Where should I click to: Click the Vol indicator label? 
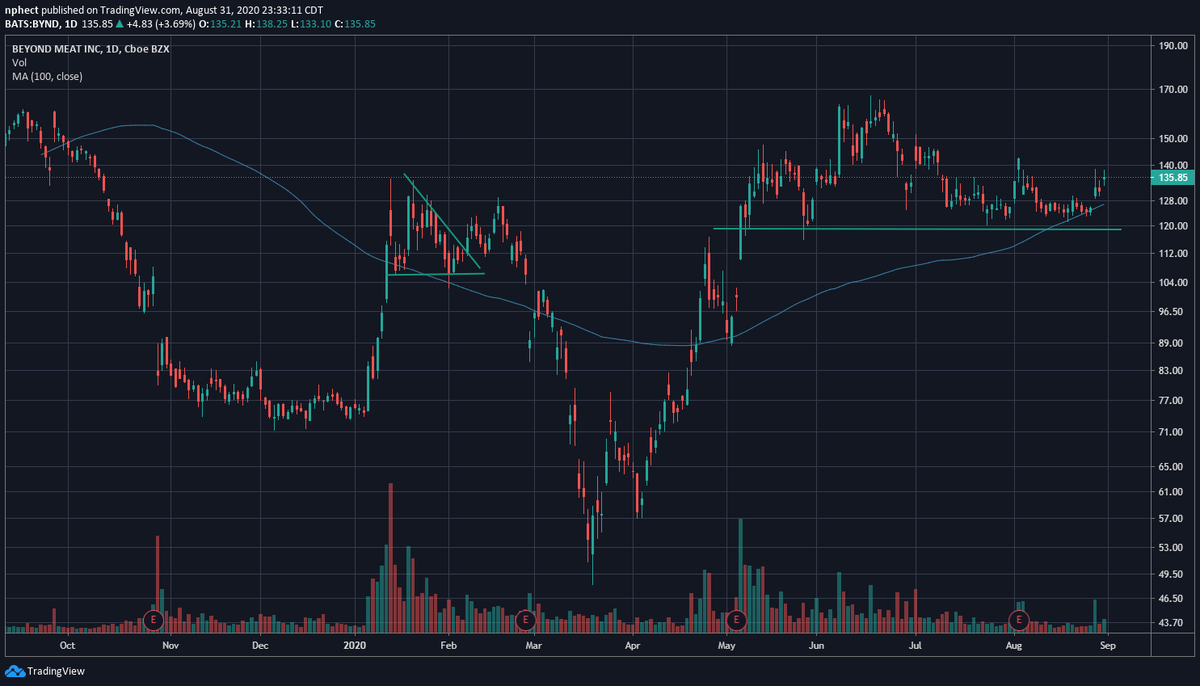pyautogui.click(x=19, y=61)
